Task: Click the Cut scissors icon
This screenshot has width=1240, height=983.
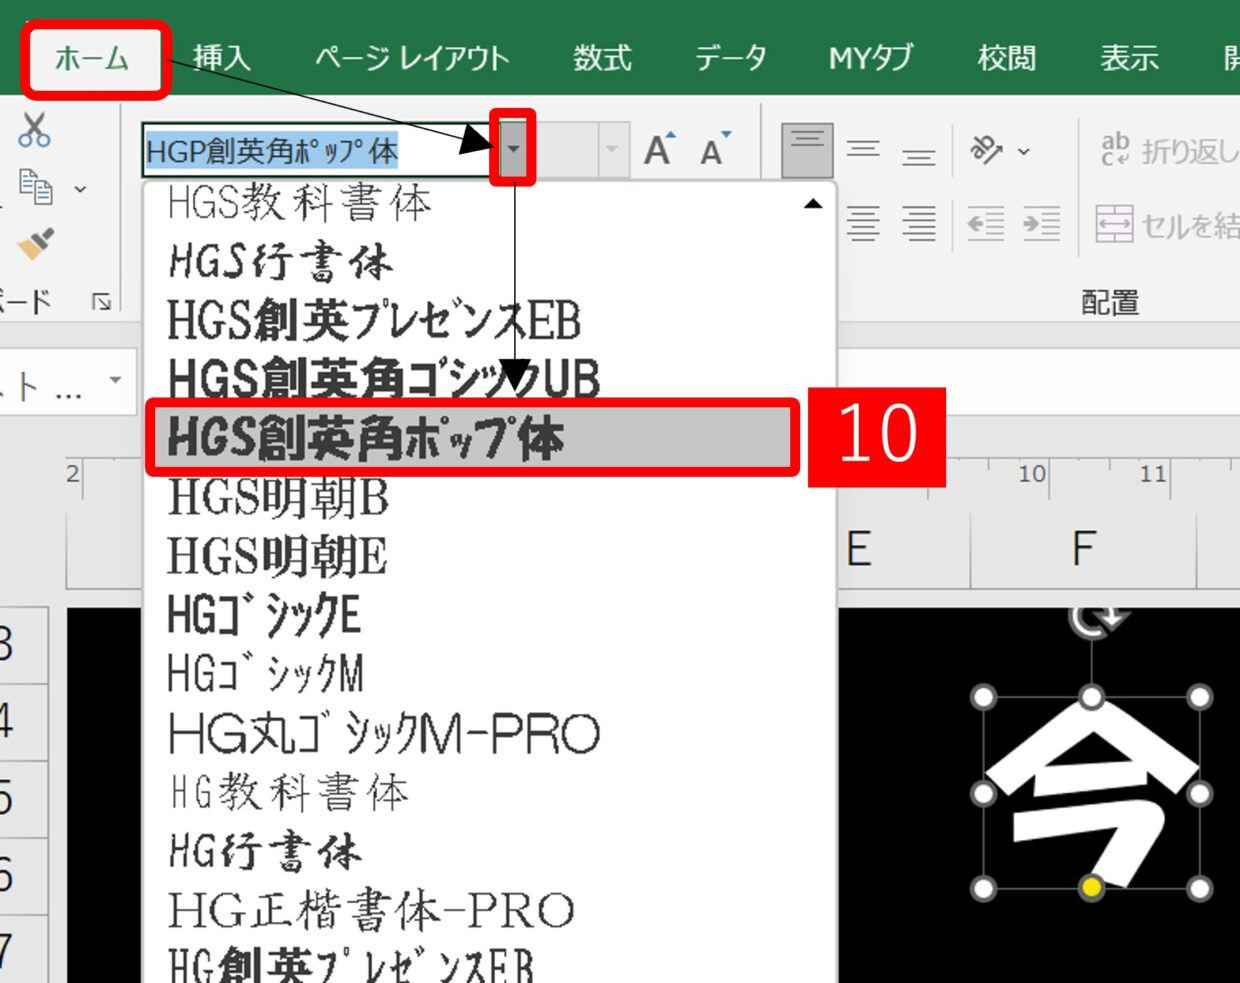Action: tap(34, 130)
